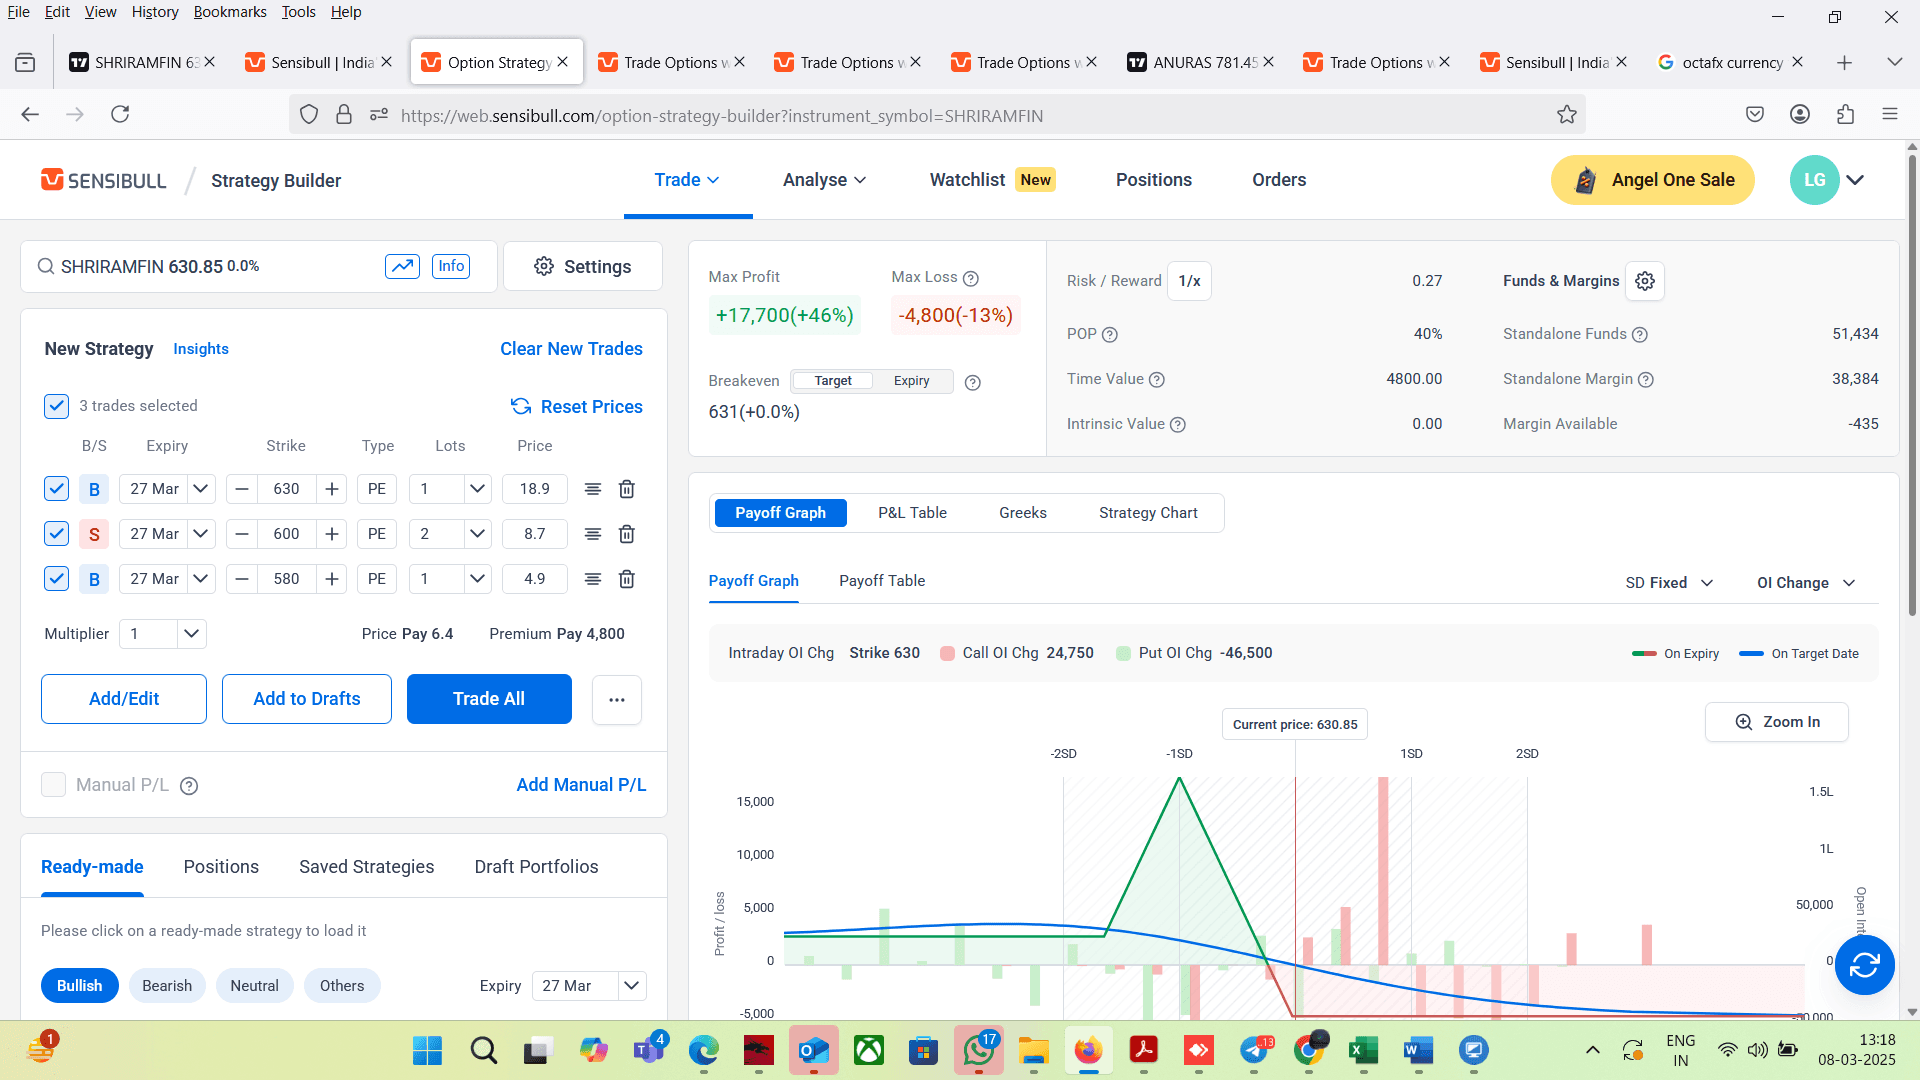Toggle the 3 trades selected checkbox

[x=56, y=406]
